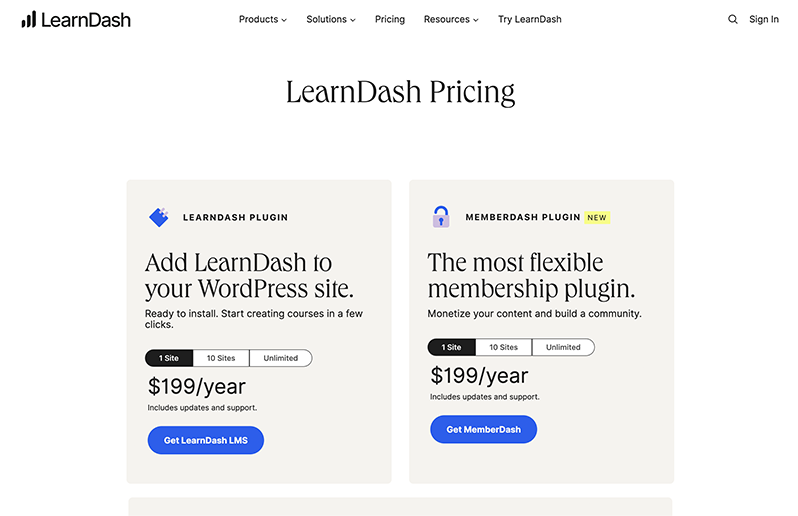The height and width of the screenshot is (516, 798).
Task: Open the search magnifier icon
Action: tap(733, 19)
